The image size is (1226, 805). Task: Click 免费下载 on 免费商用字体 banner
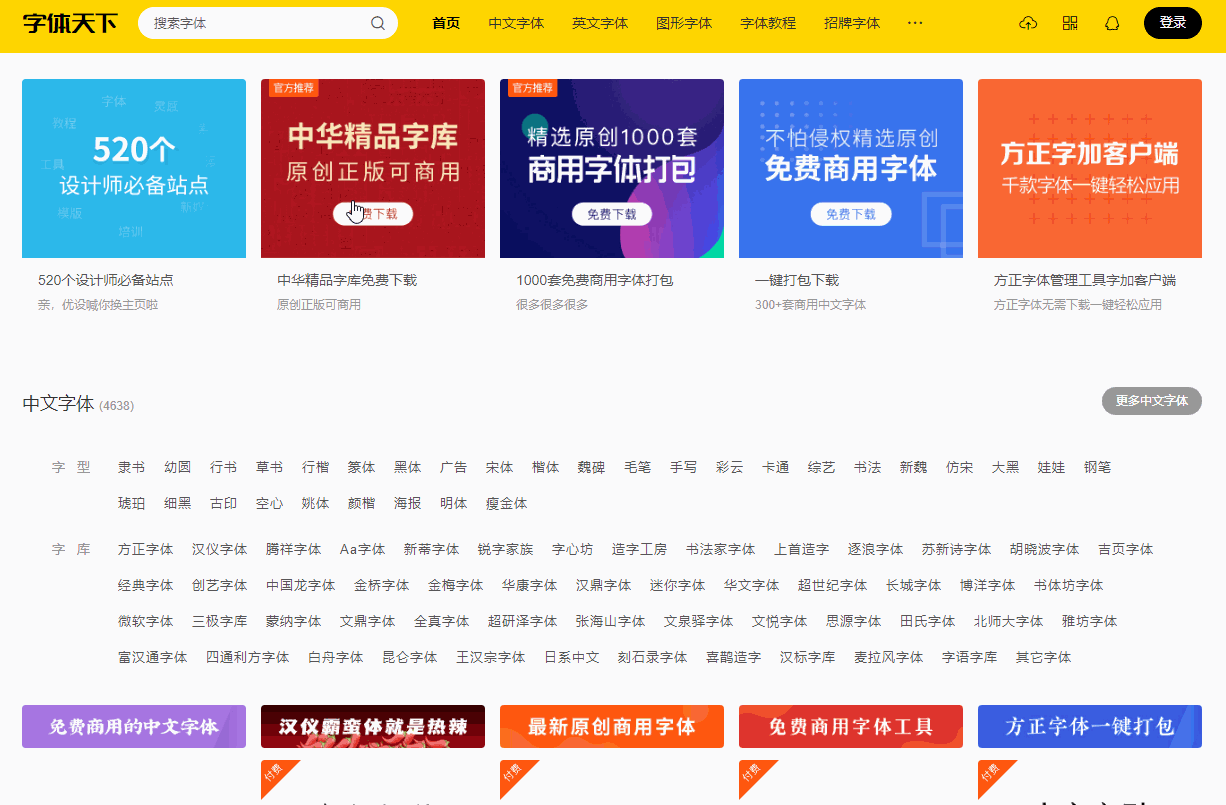point(850,214)
